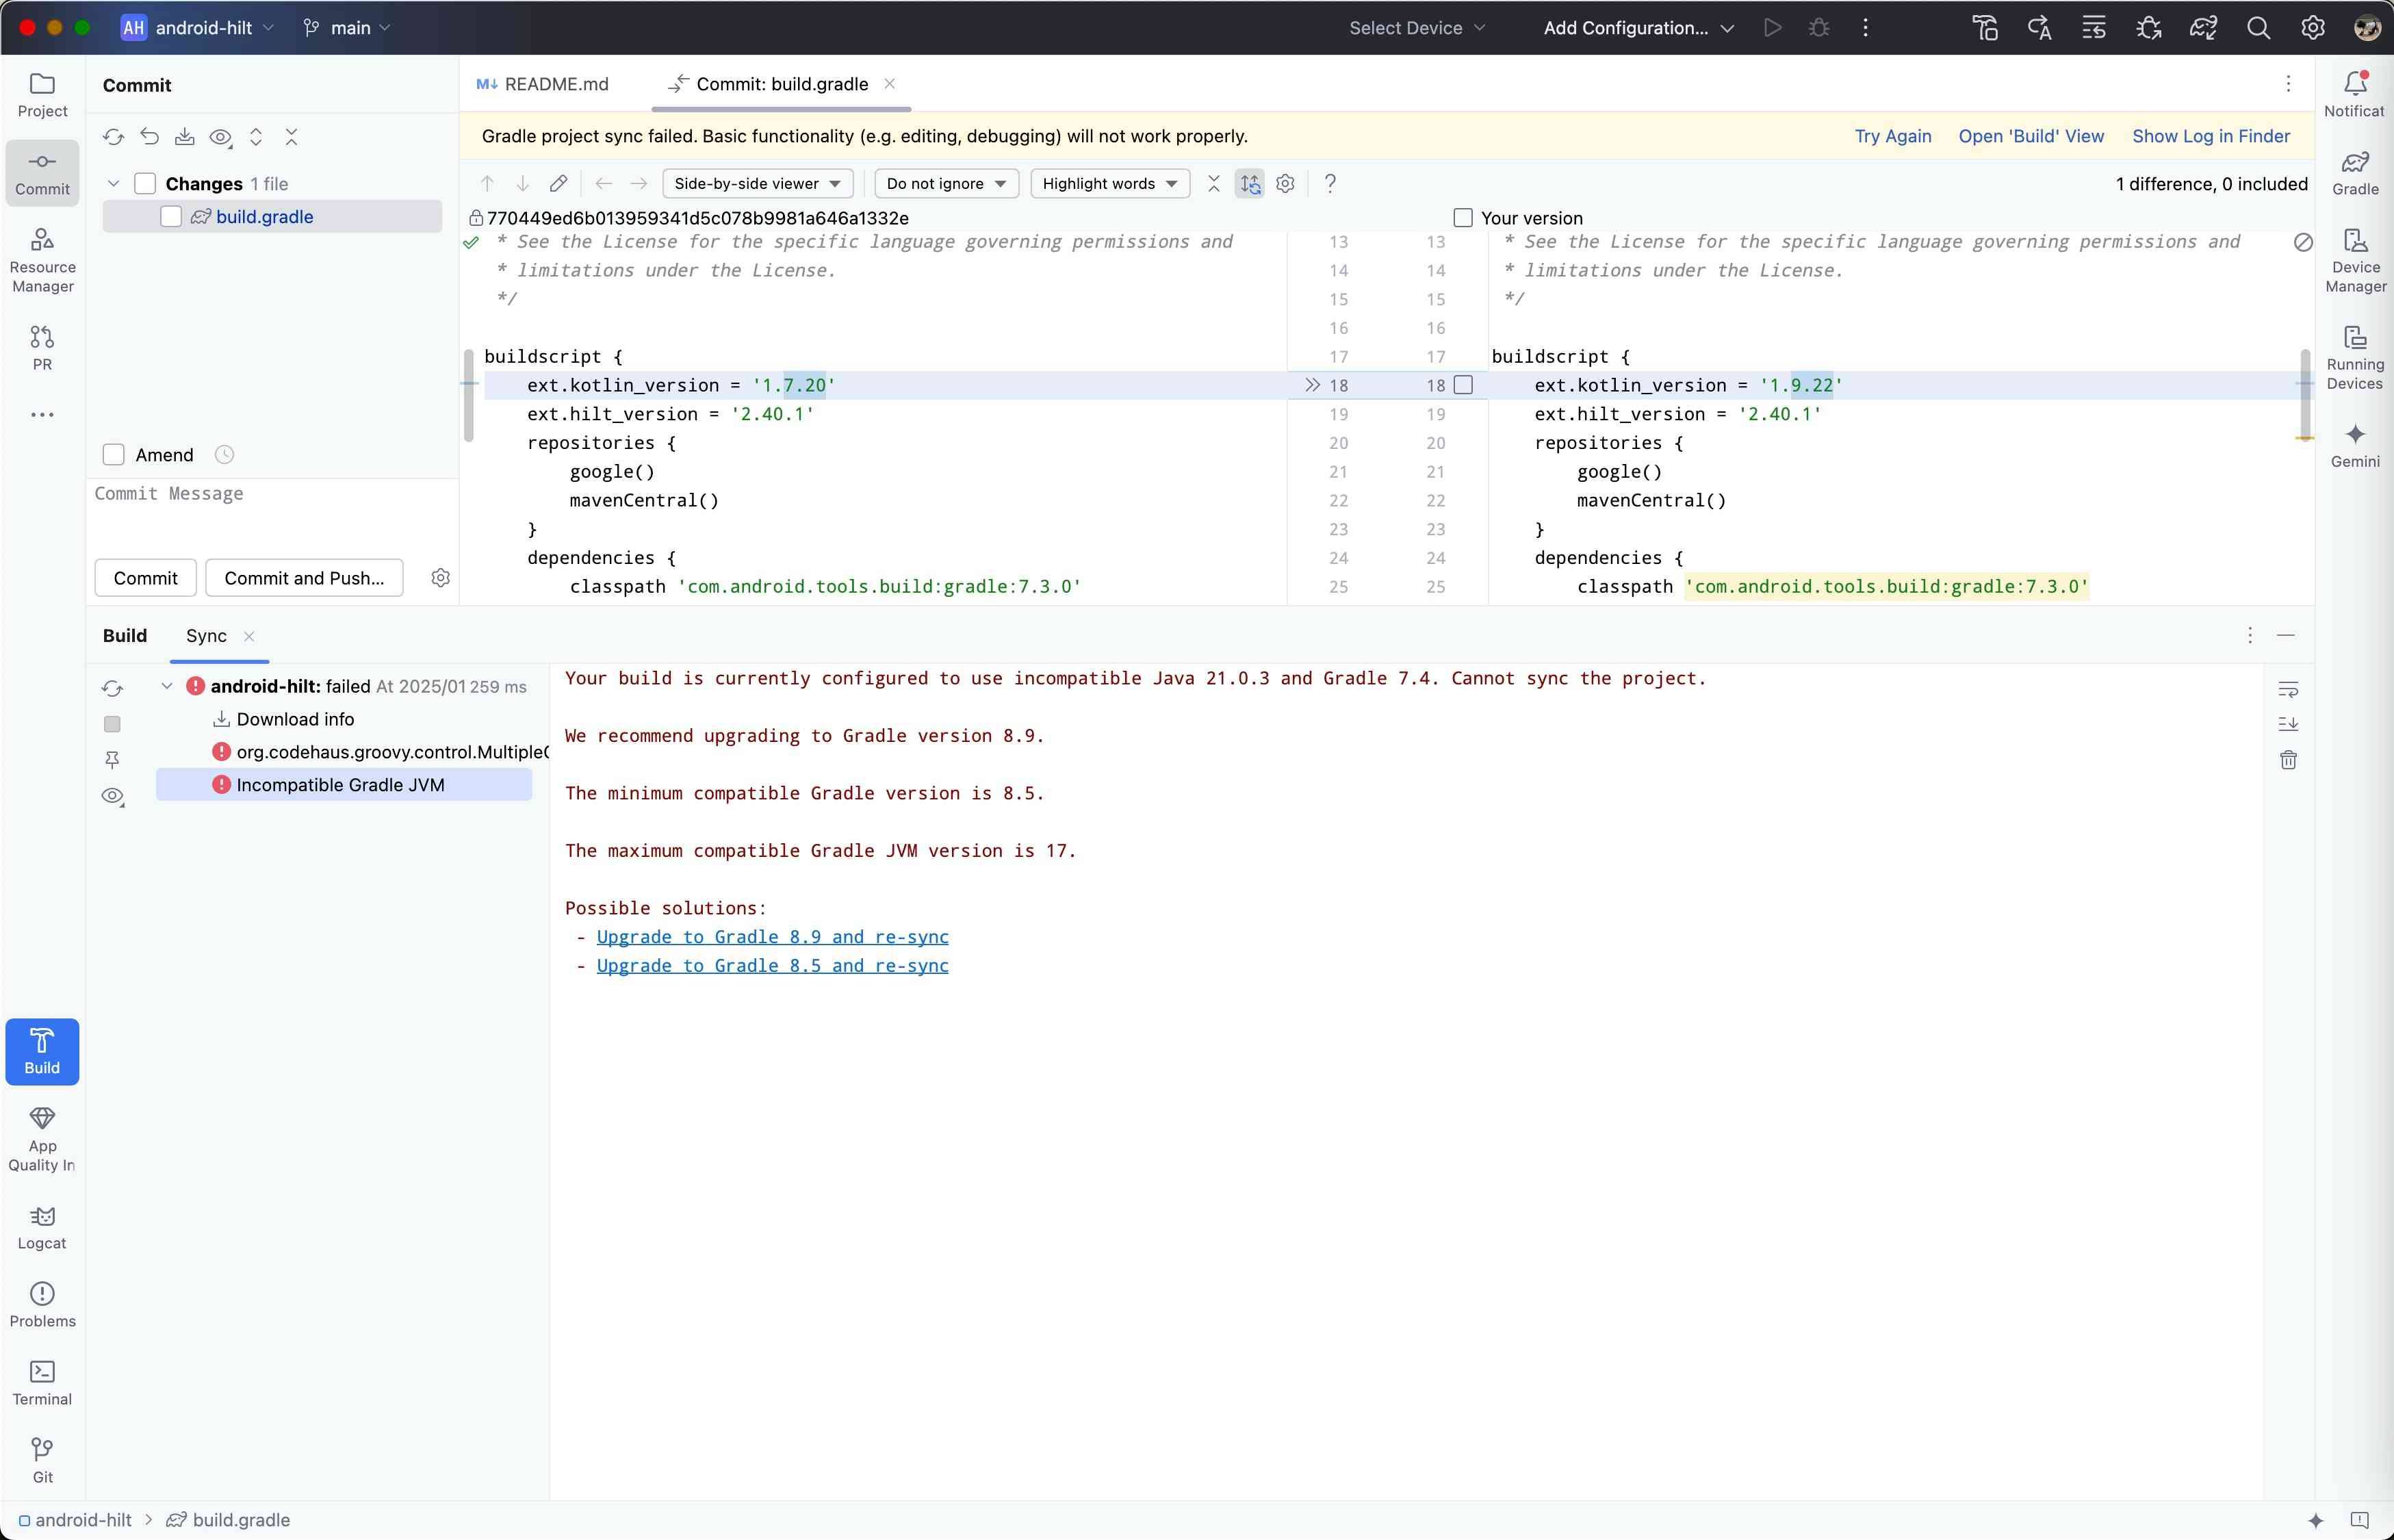Toggle the Your version checkbox
This screenshot has width=2394, height=1540.
[x=1463, y=218]
